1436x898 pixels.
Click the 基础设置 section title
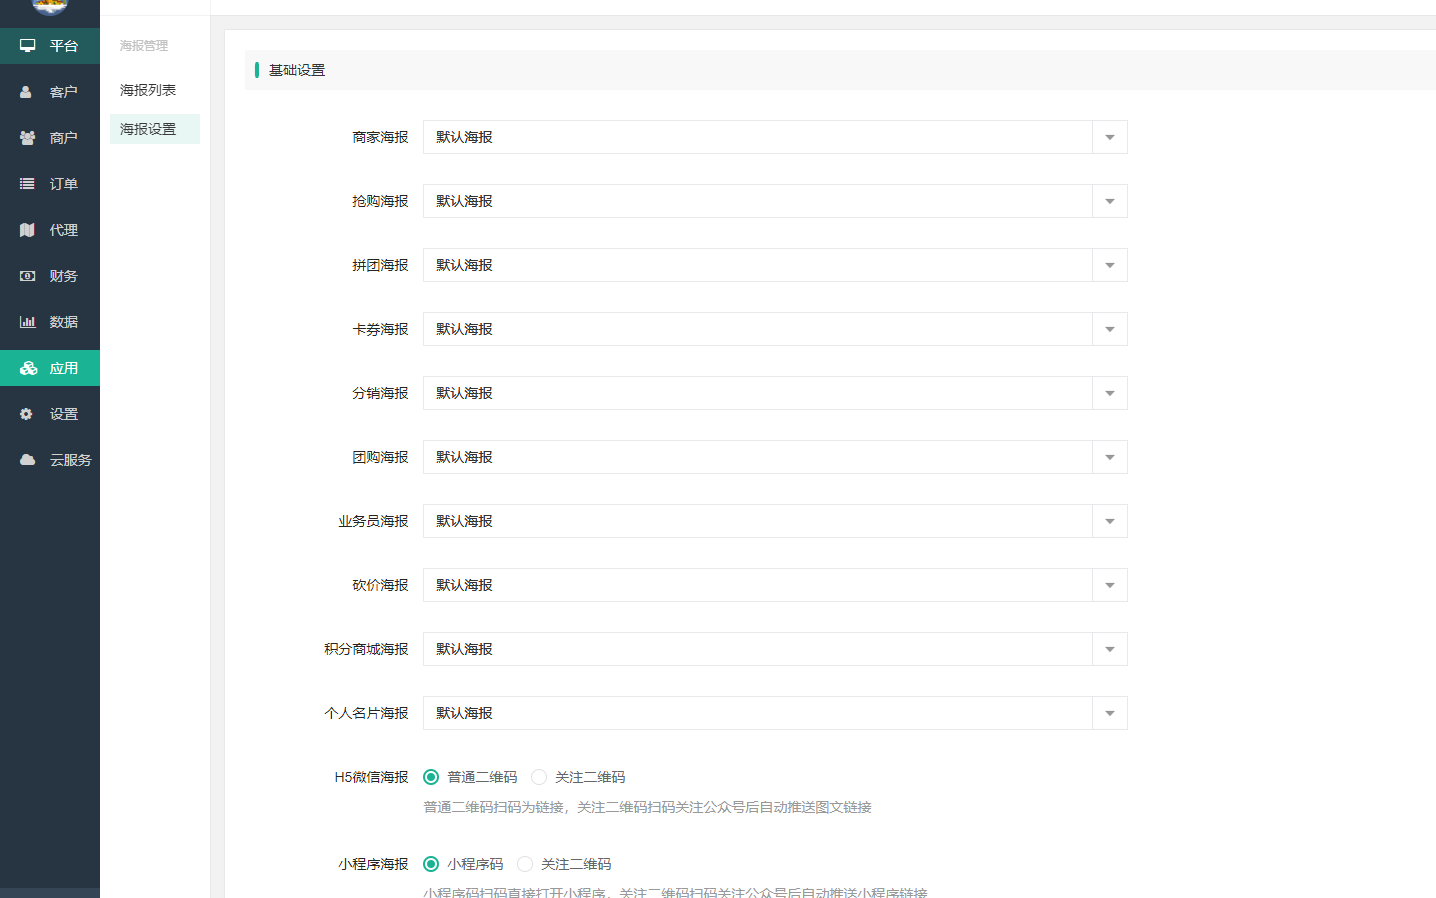pos(297,70)
